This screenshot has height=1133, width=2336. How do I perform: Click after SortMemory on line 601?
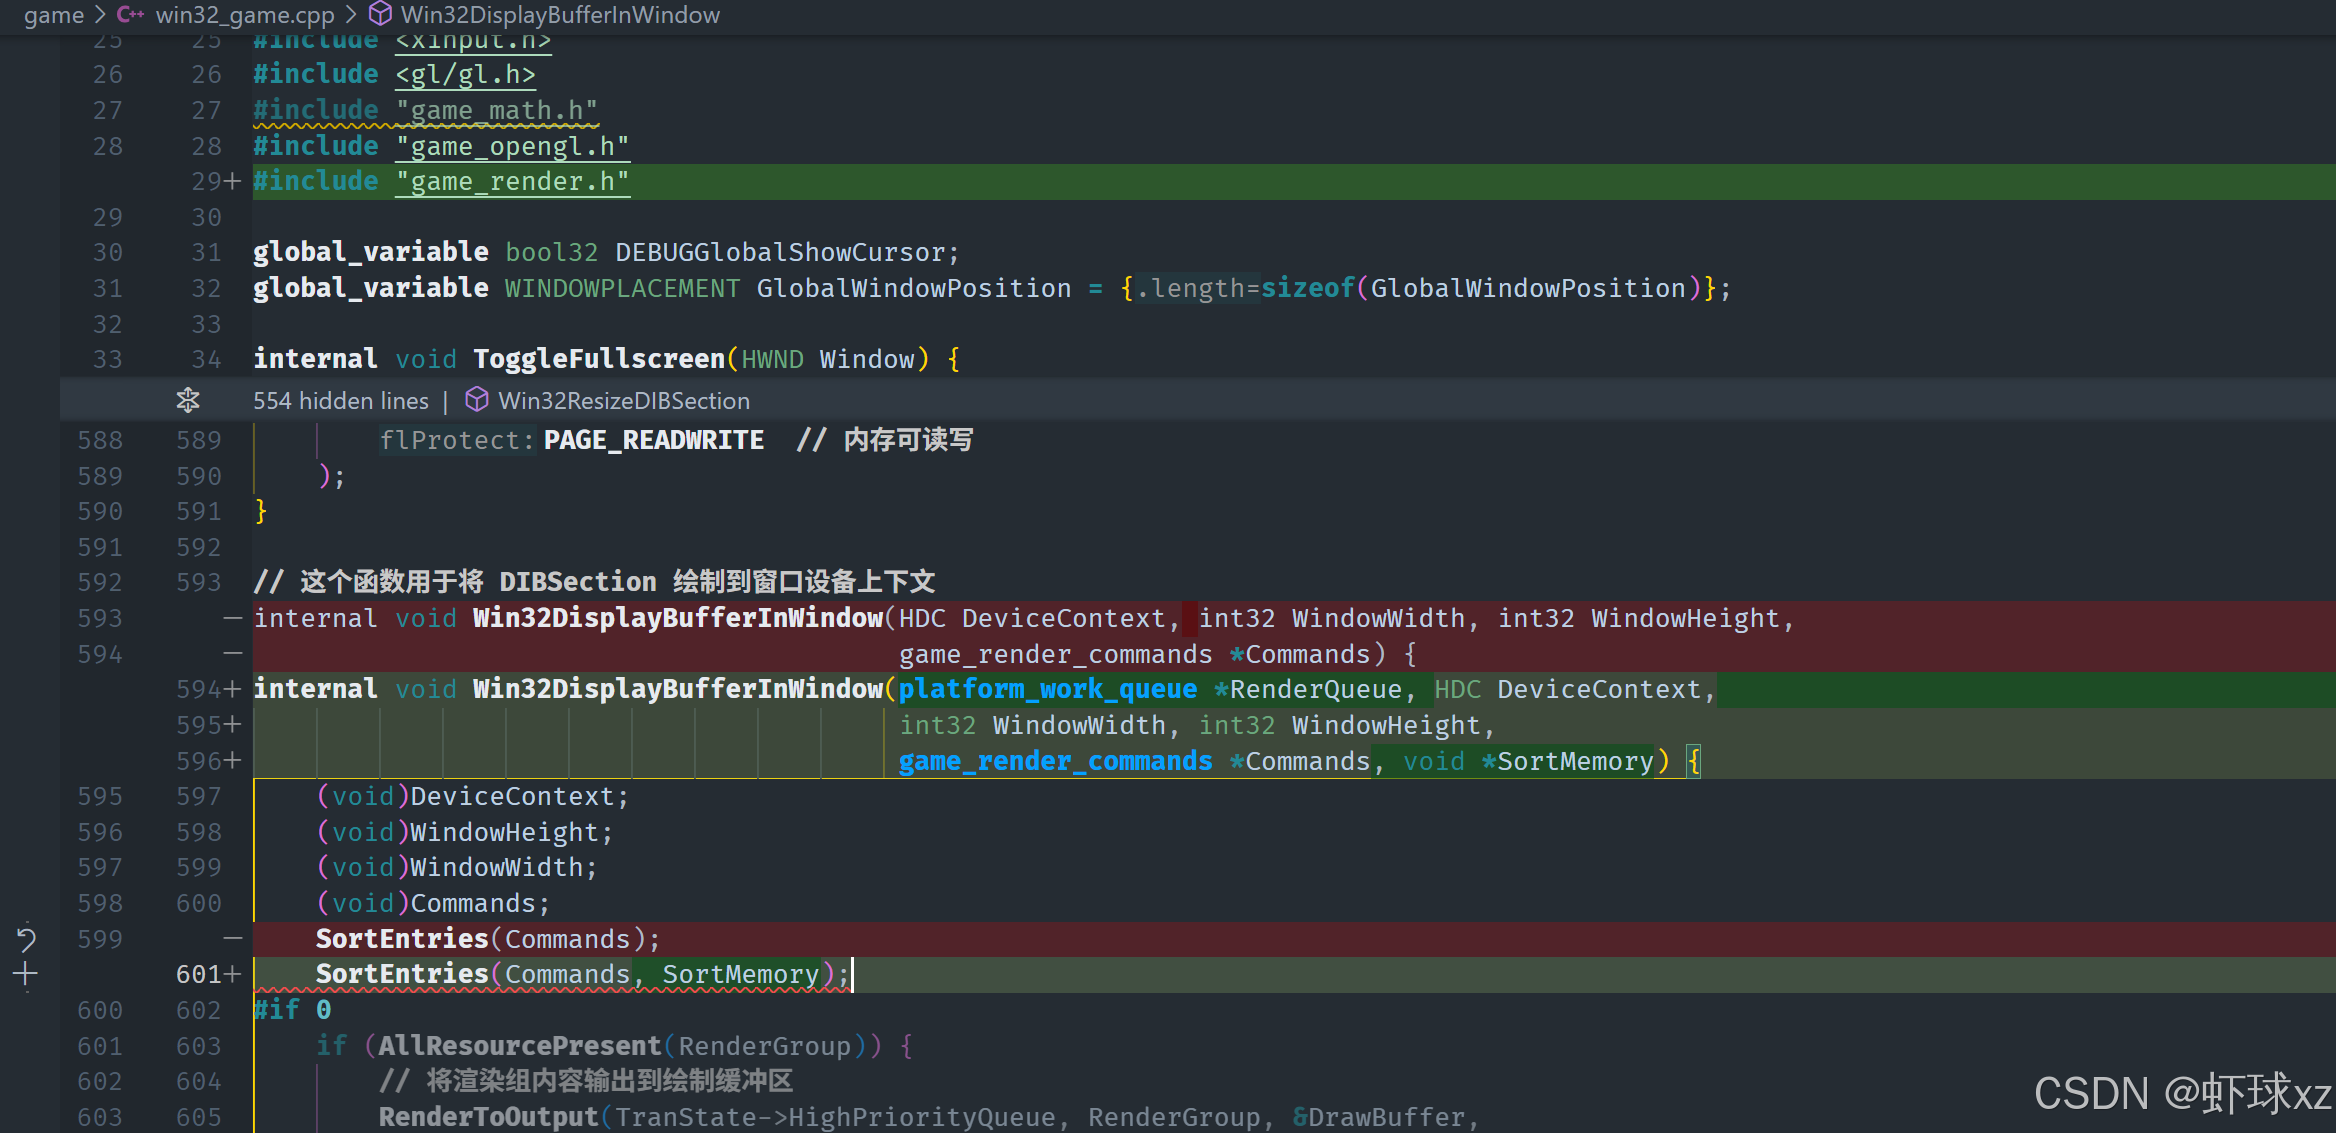click(820, 974)
